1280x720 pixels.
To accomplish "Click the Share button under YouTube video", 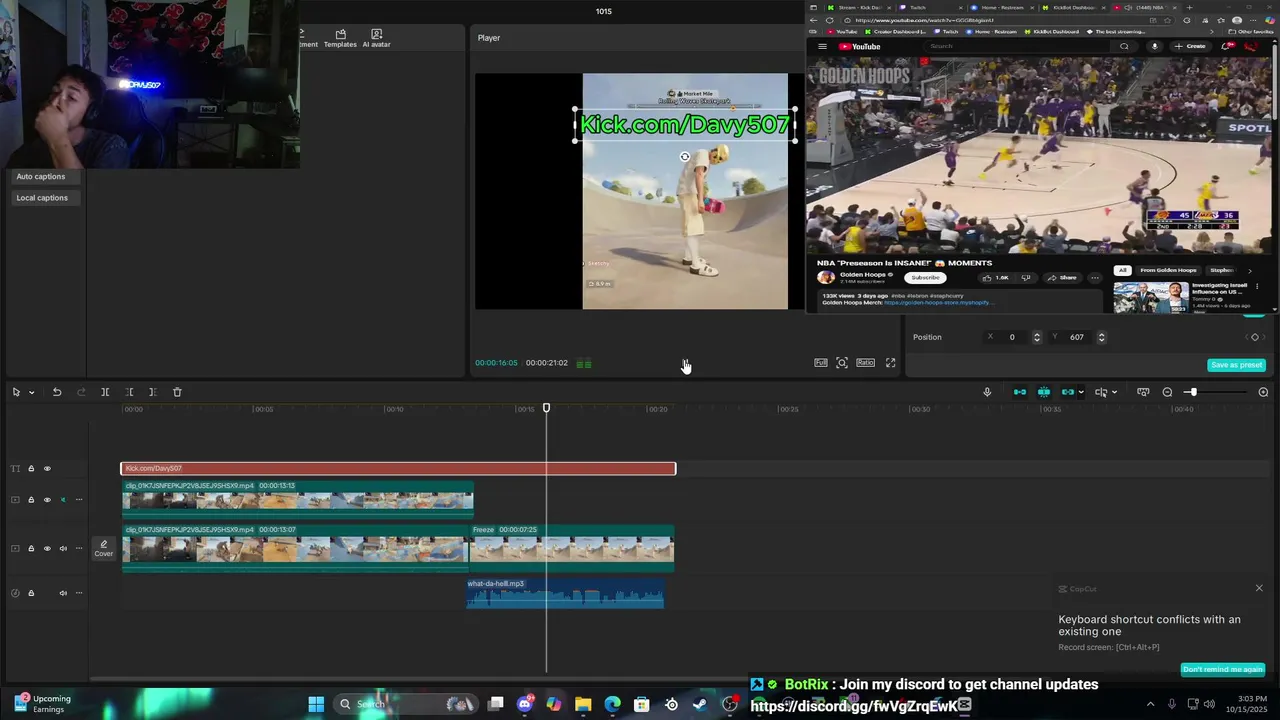I will [x=1062, y=277].
